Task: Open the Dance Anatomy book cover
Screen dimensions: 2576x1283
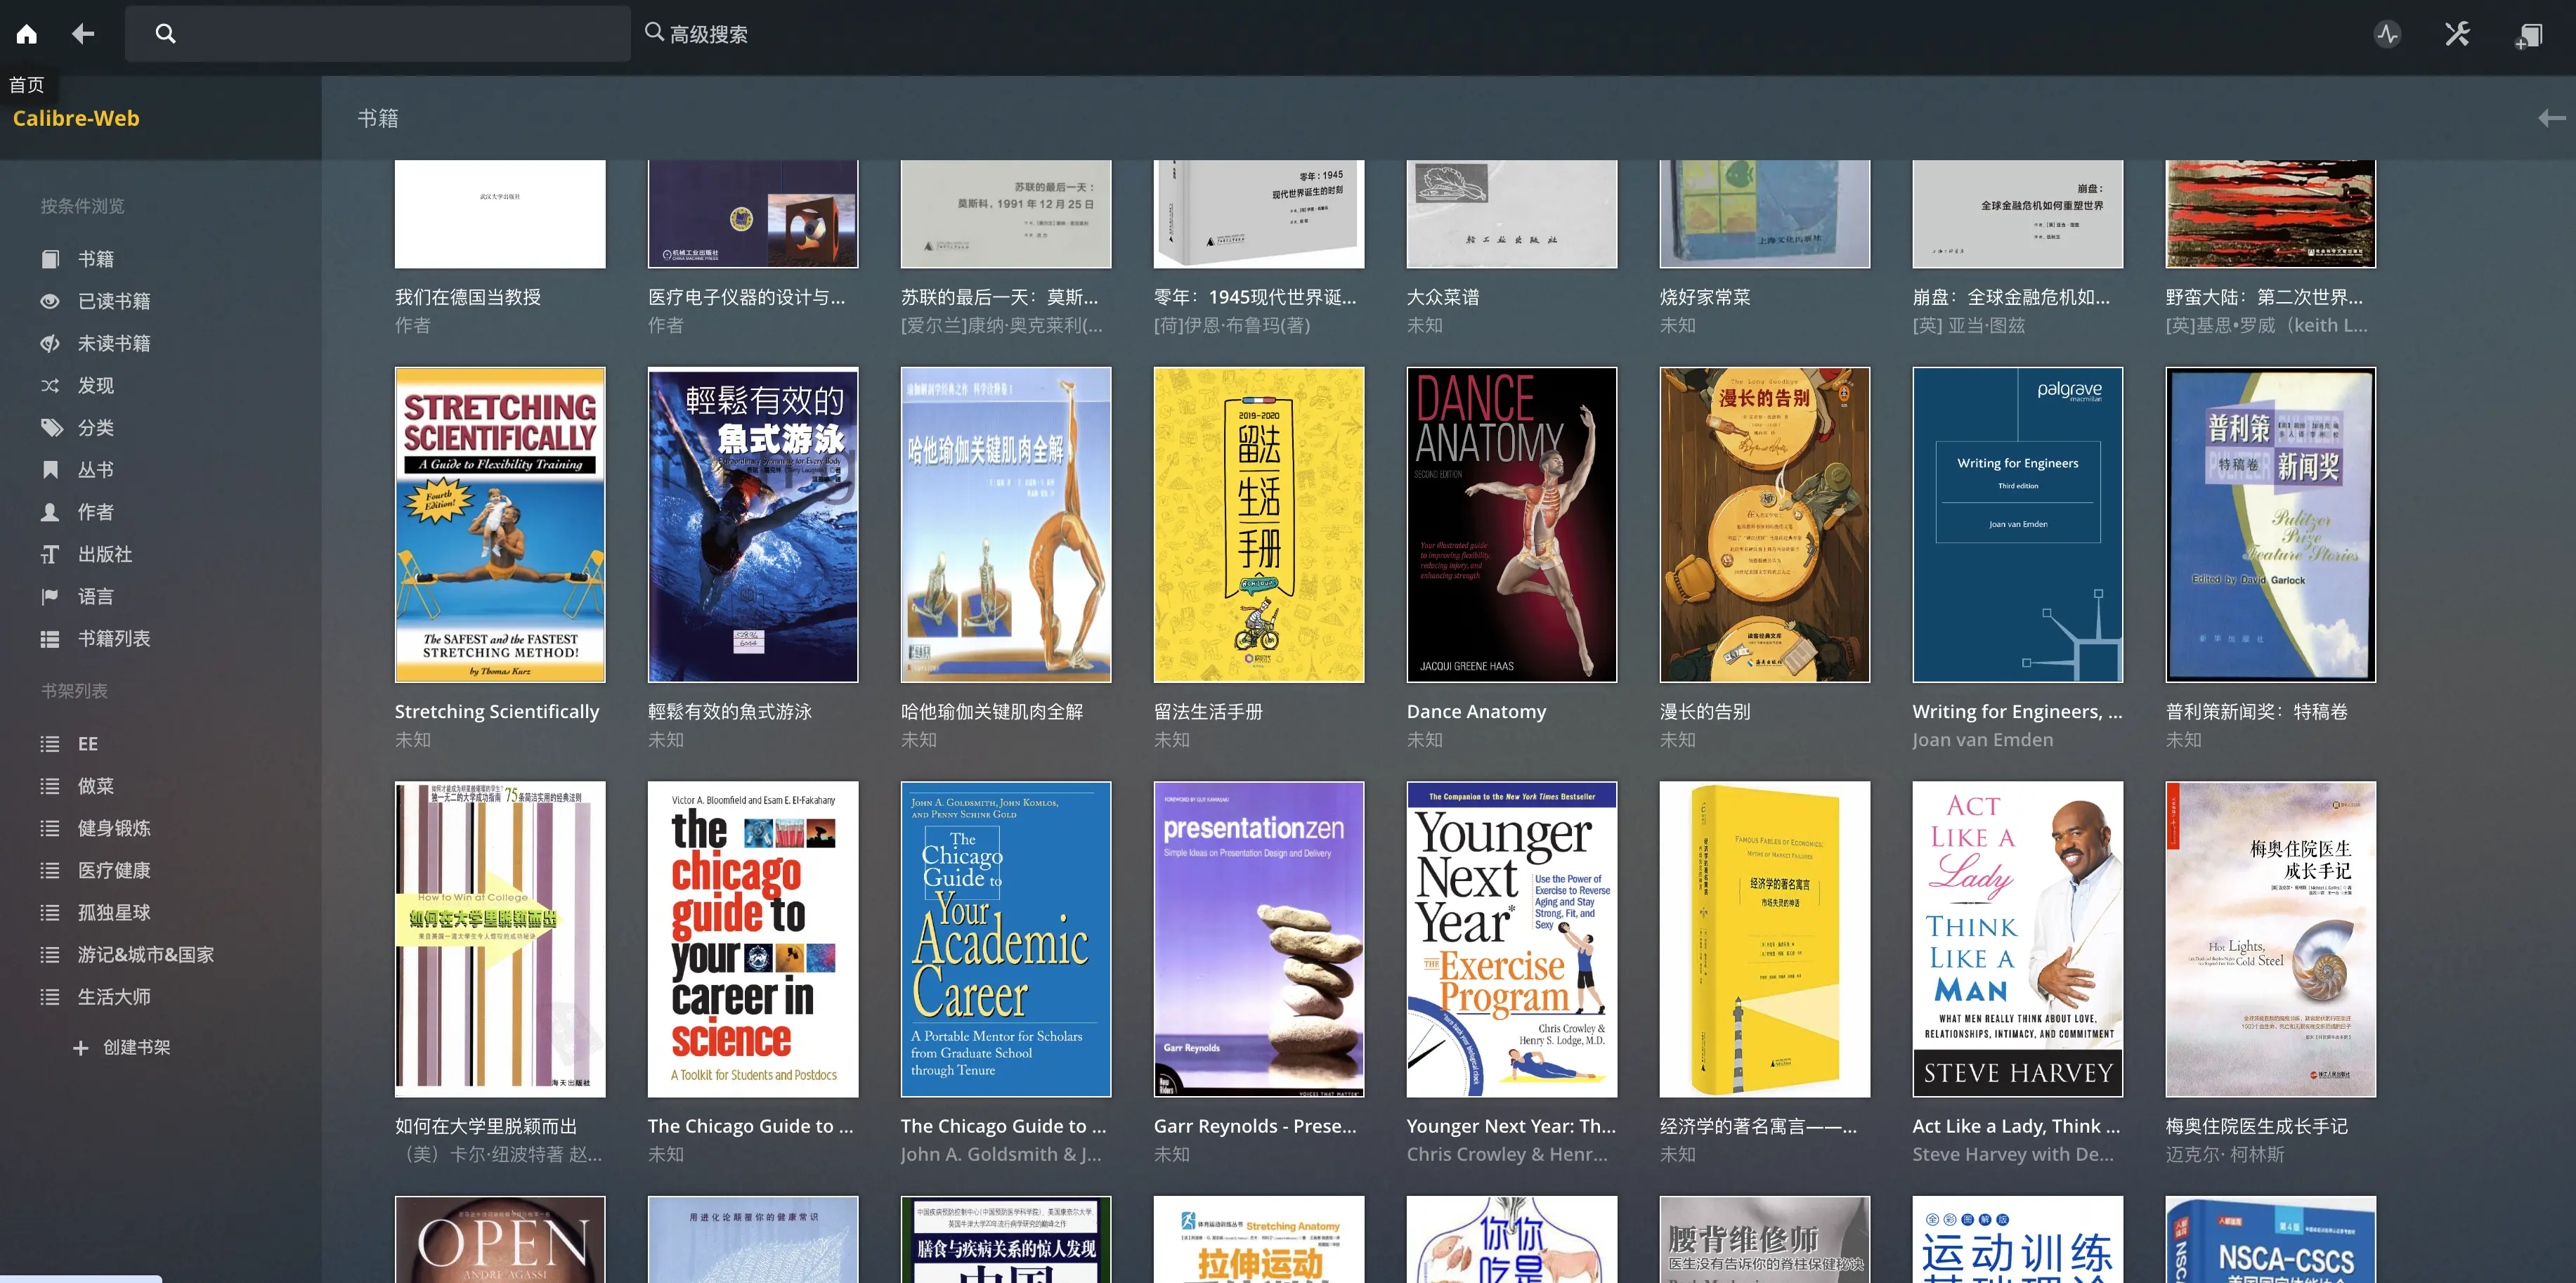Action: click(x=1511, y=524)
